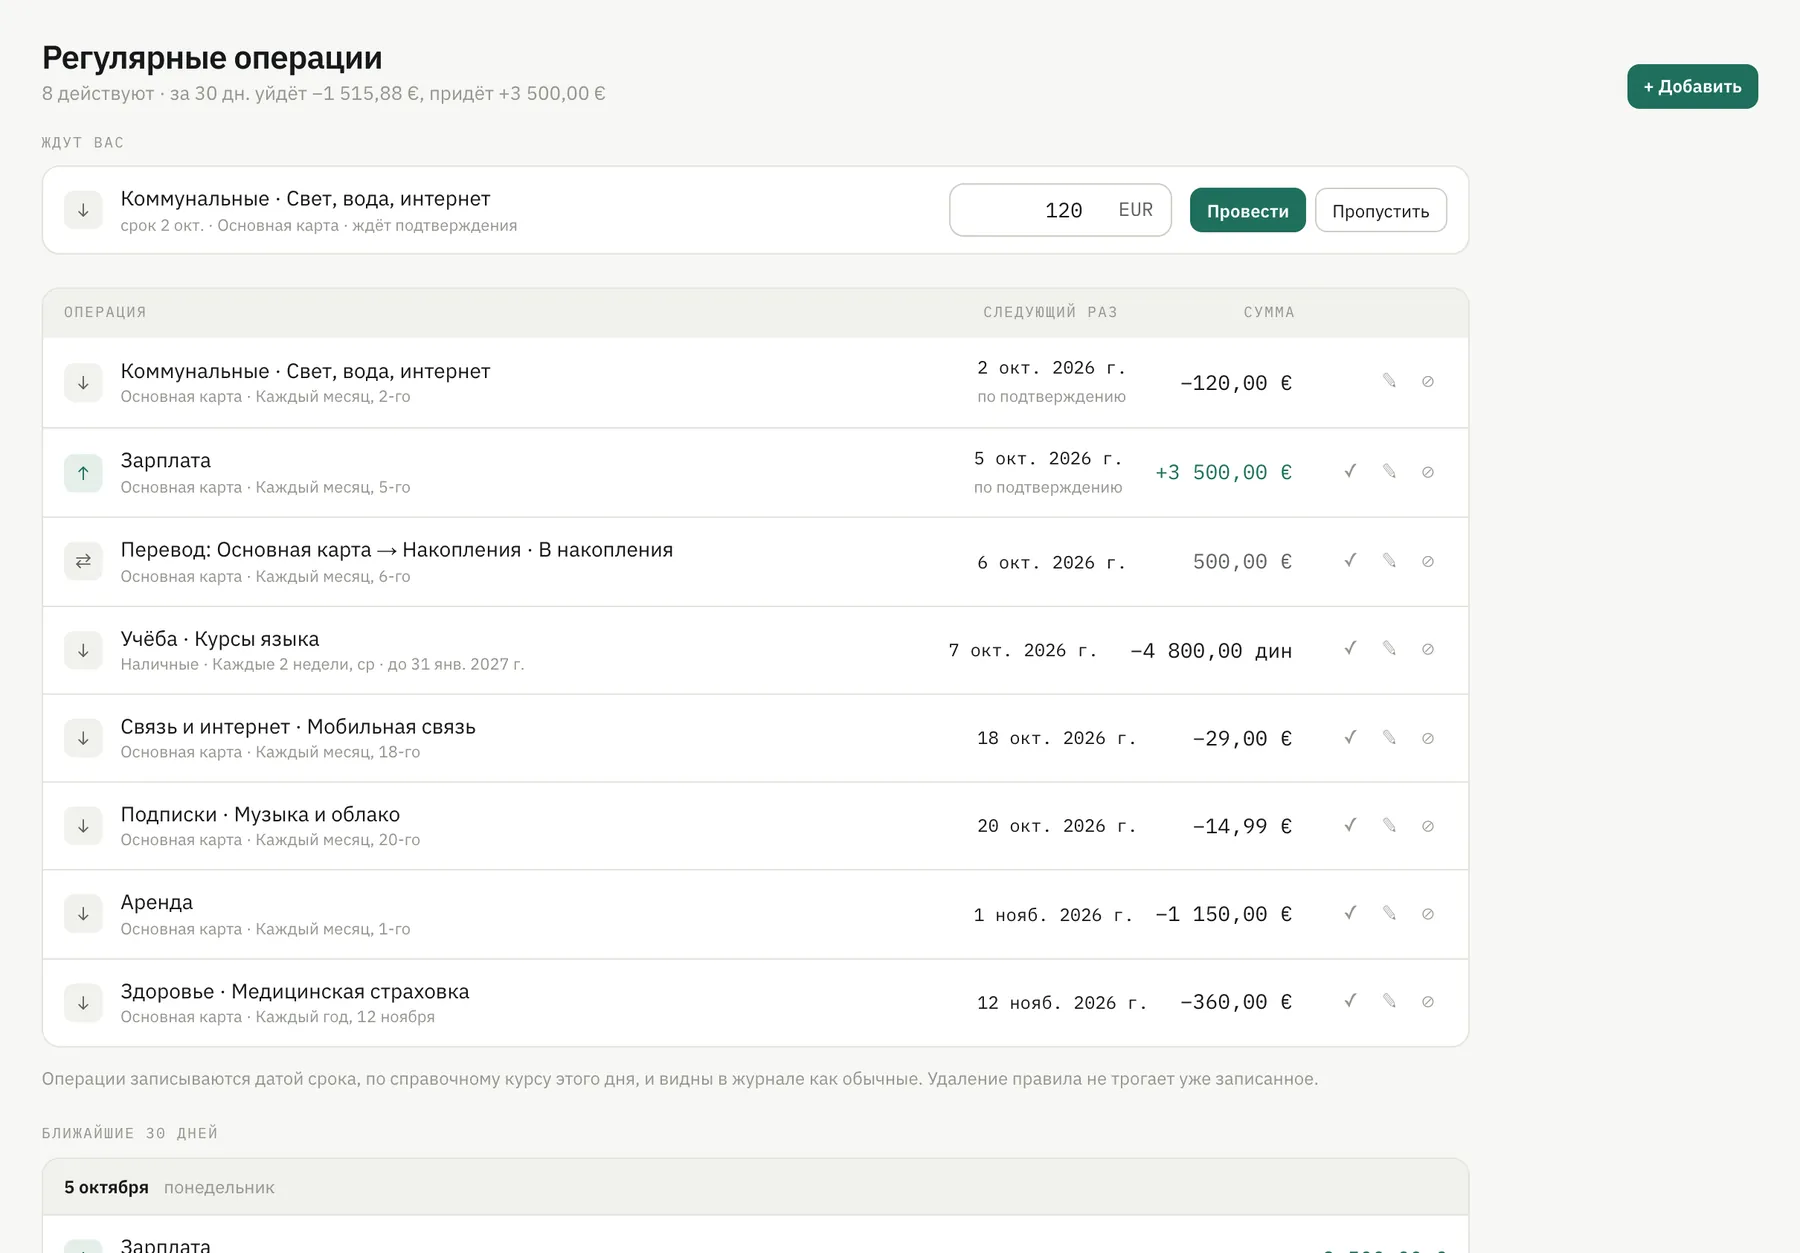This screenshot has width=1800, height=1253.
Task: Disable the Подписки · Музыка и облако rule
Action: click(1428, 825)
